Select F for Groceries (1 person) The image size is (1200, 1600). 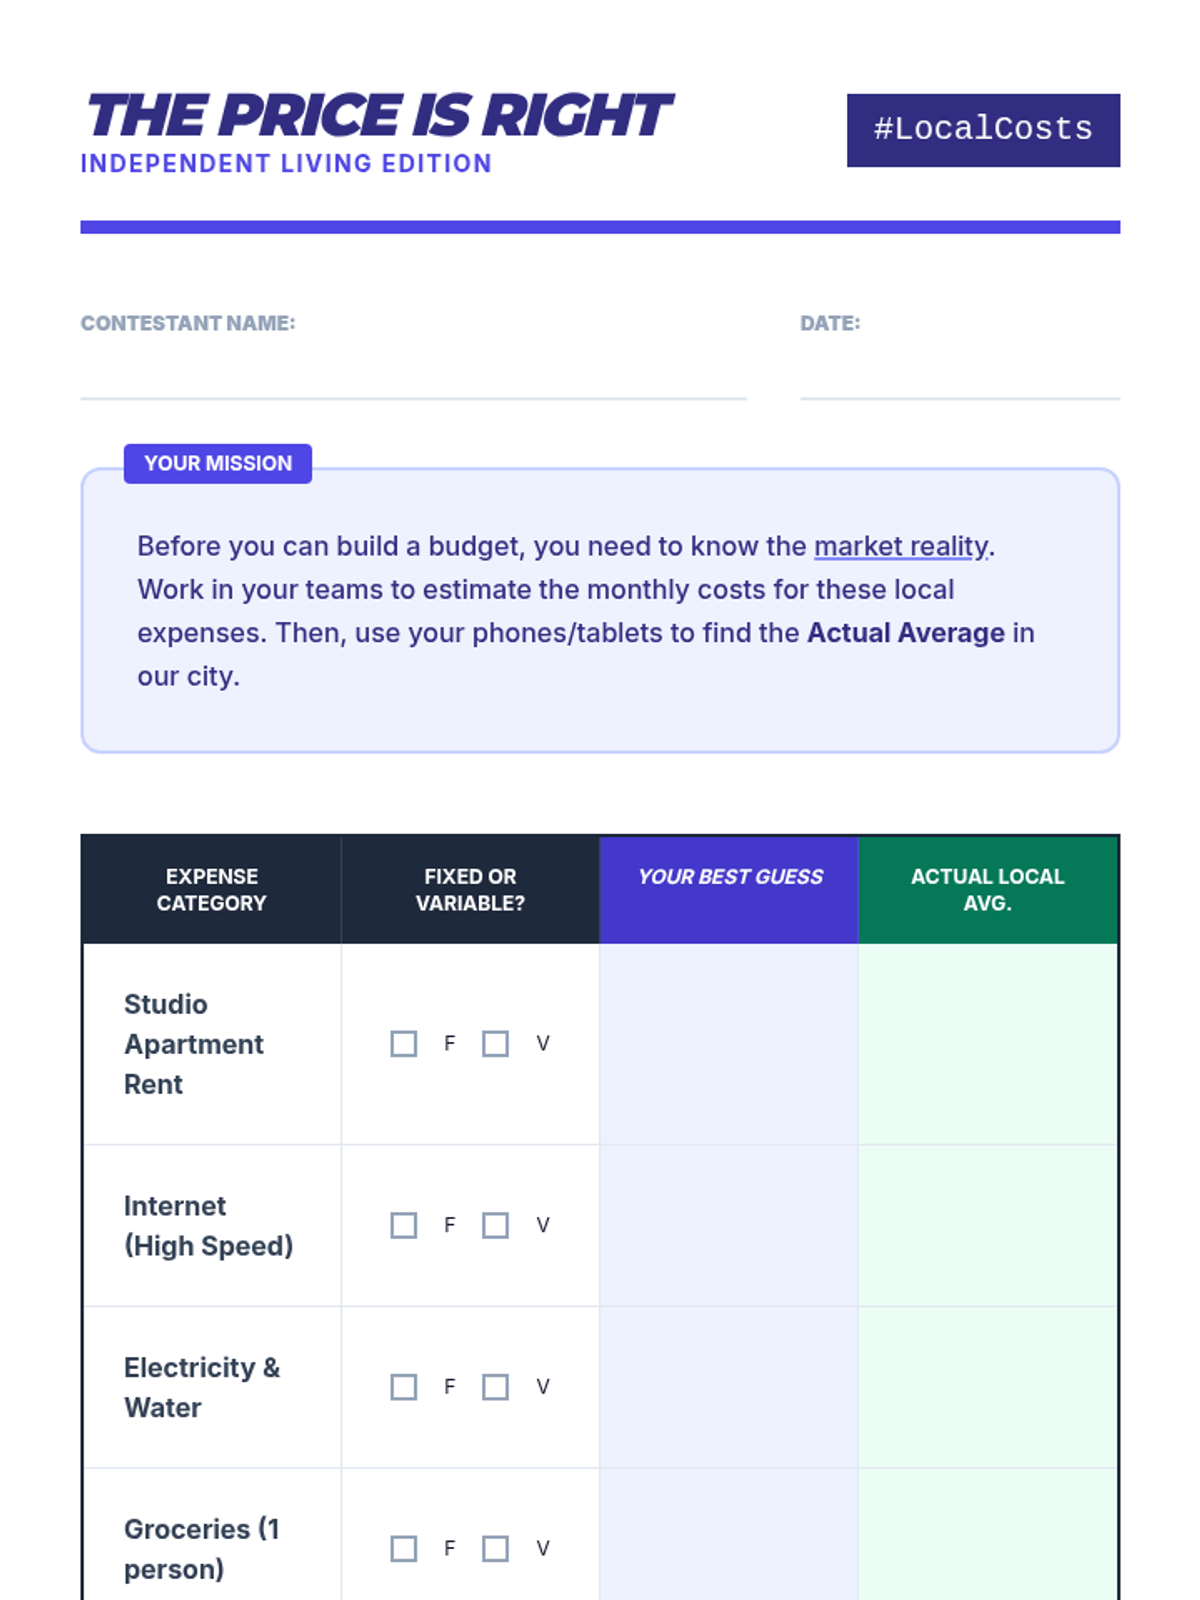pyautogui.click(x=403, y=1549)
